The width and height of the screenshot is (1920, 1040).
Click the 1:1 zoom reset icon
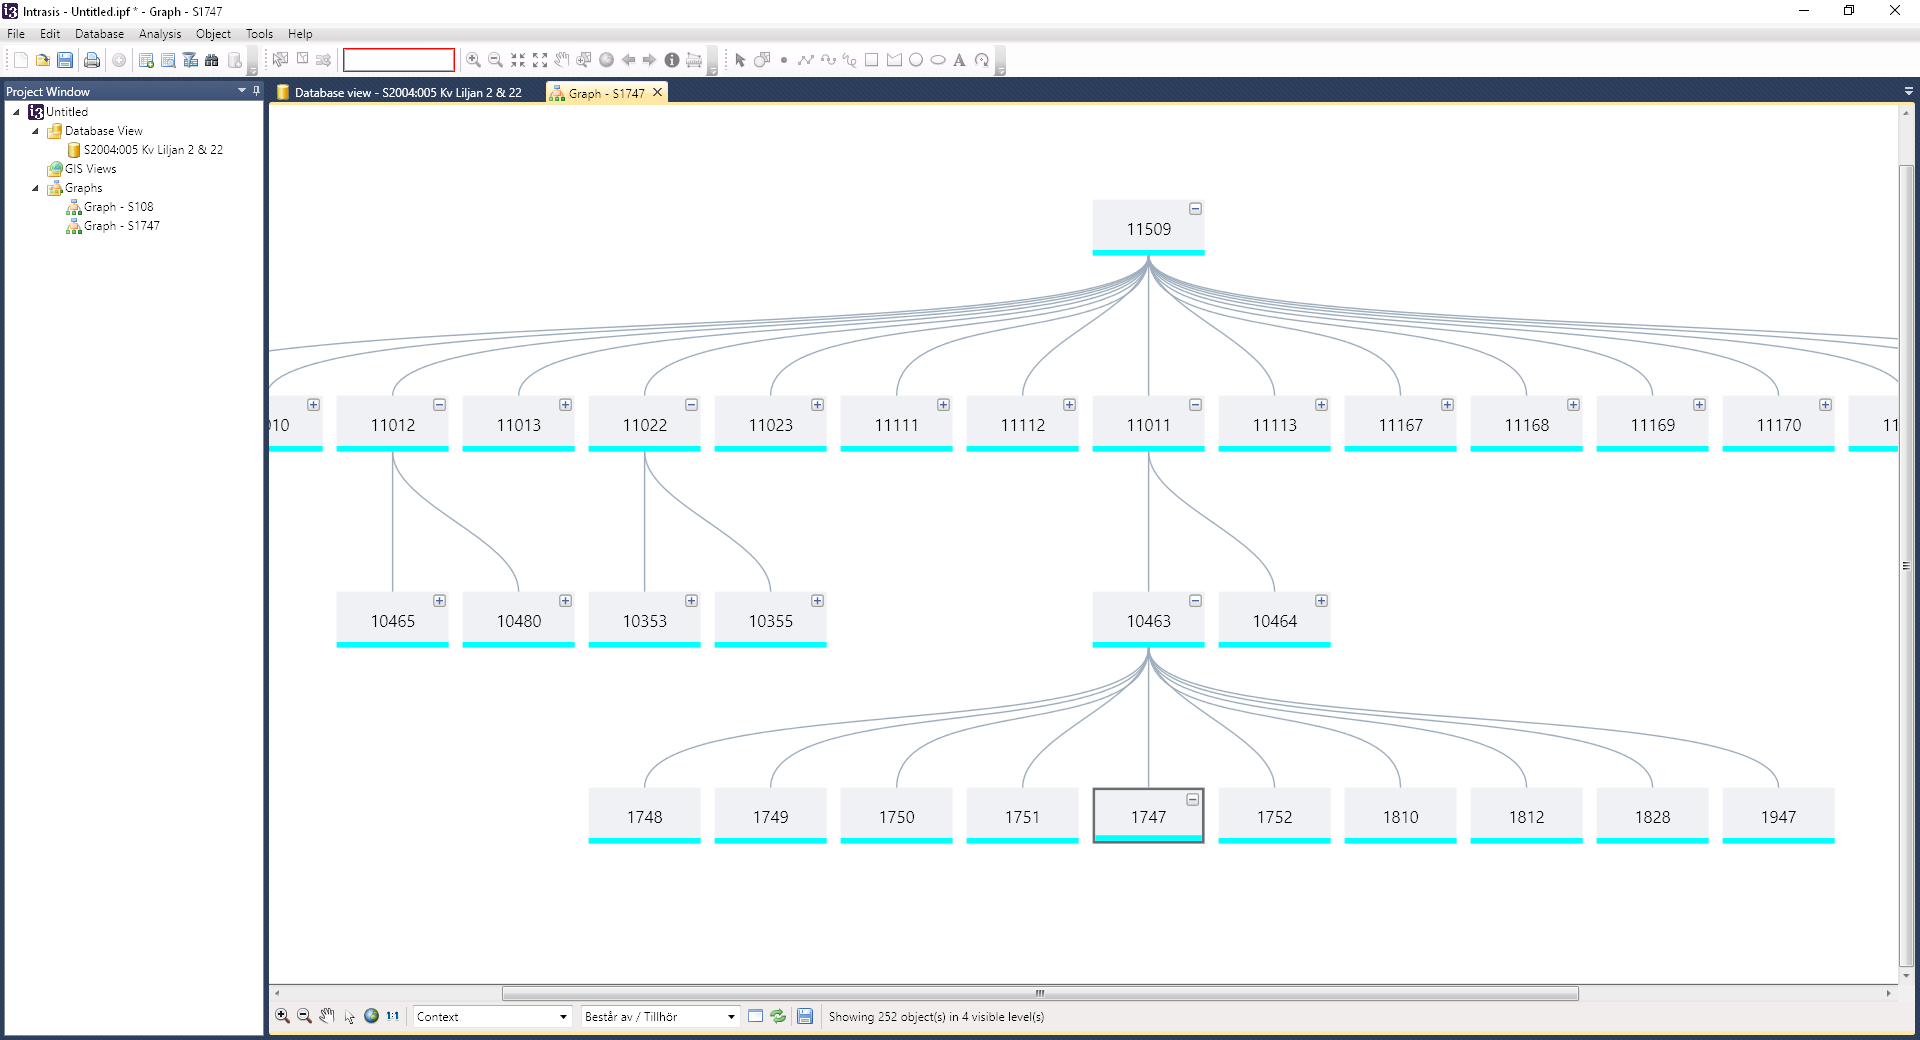point(393,1016)
